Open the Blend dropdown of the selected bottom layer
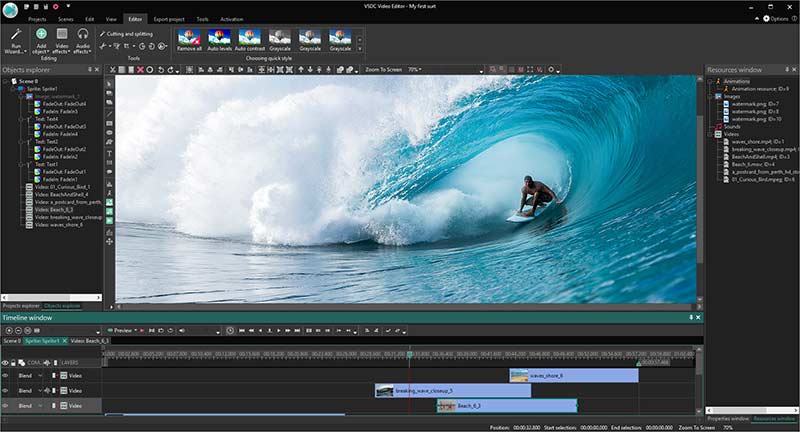800x432 pixels. coord(40,406)
